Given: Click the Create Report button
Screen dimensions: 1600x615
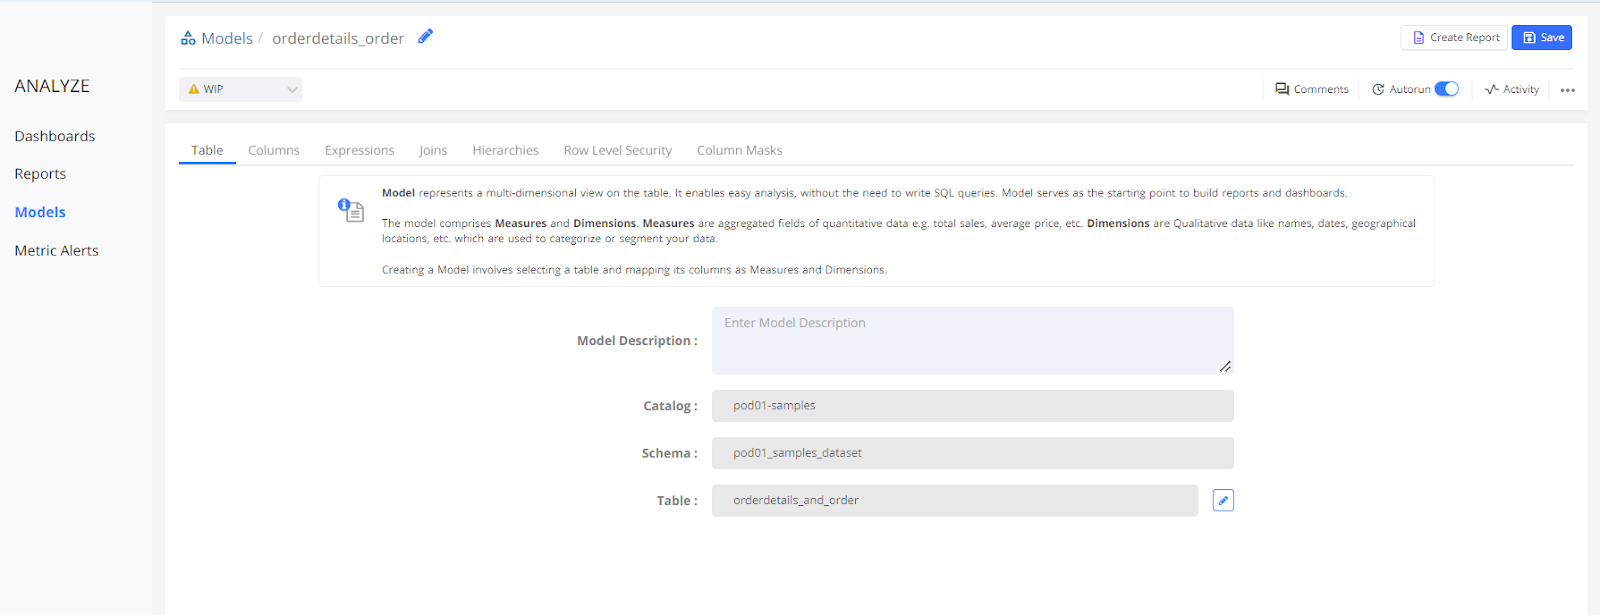Looking at the screenshot, I should pyautogui.click(x=1456, y=37).
